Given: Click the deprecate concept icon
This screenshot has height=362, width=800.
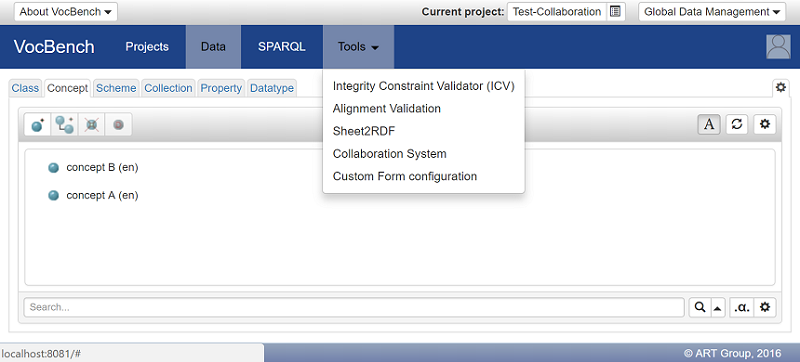Looking at the screenshot, I should (118, 124).
